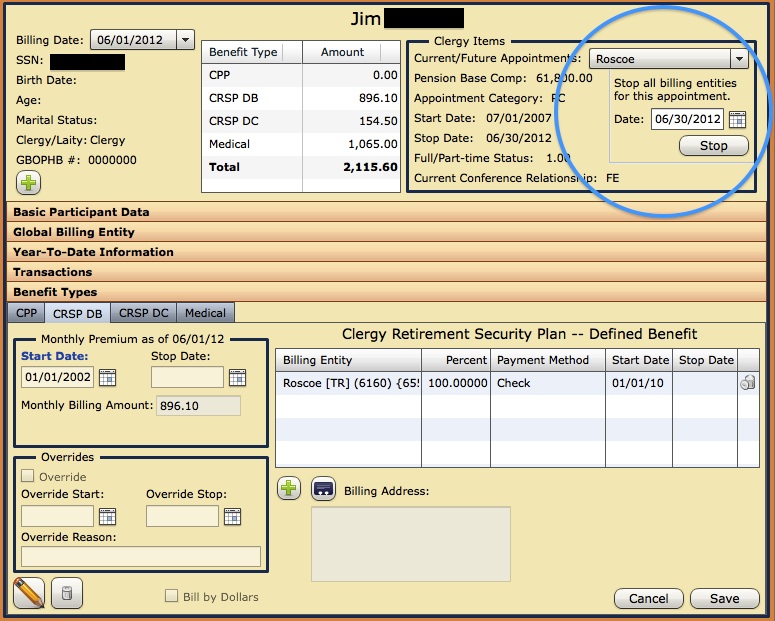Click the Benefit Type column header

[x=252, y=52]
